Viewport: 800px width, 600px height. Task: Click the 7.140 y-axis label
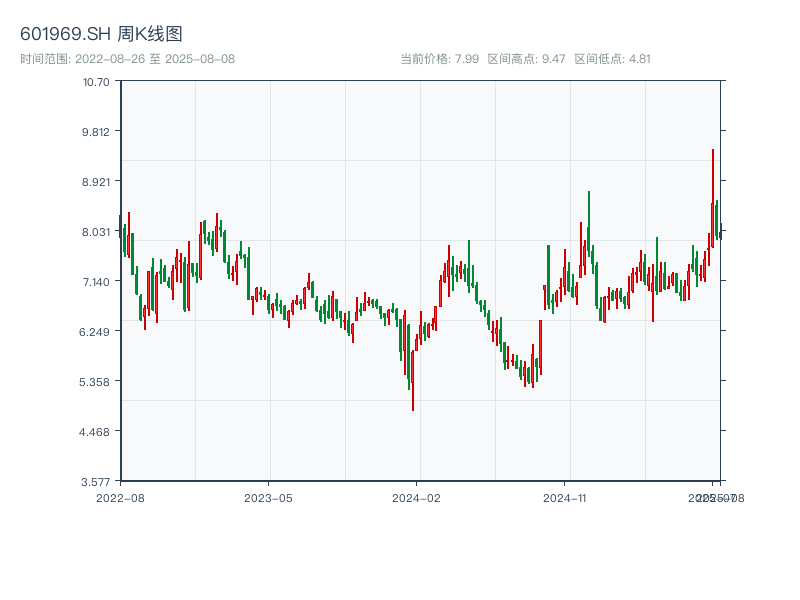click(x=96, y=282)
